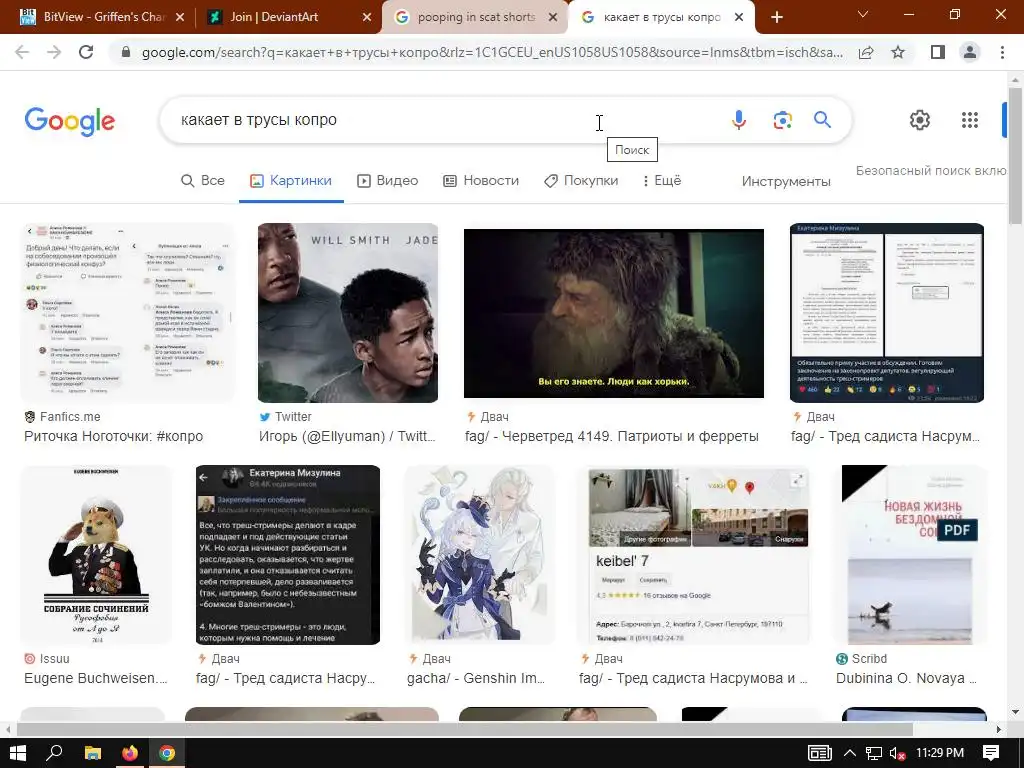Screen dimensions: 1024x768
Task: Start voice search with the microphone
Action: (x=739, y=120)
